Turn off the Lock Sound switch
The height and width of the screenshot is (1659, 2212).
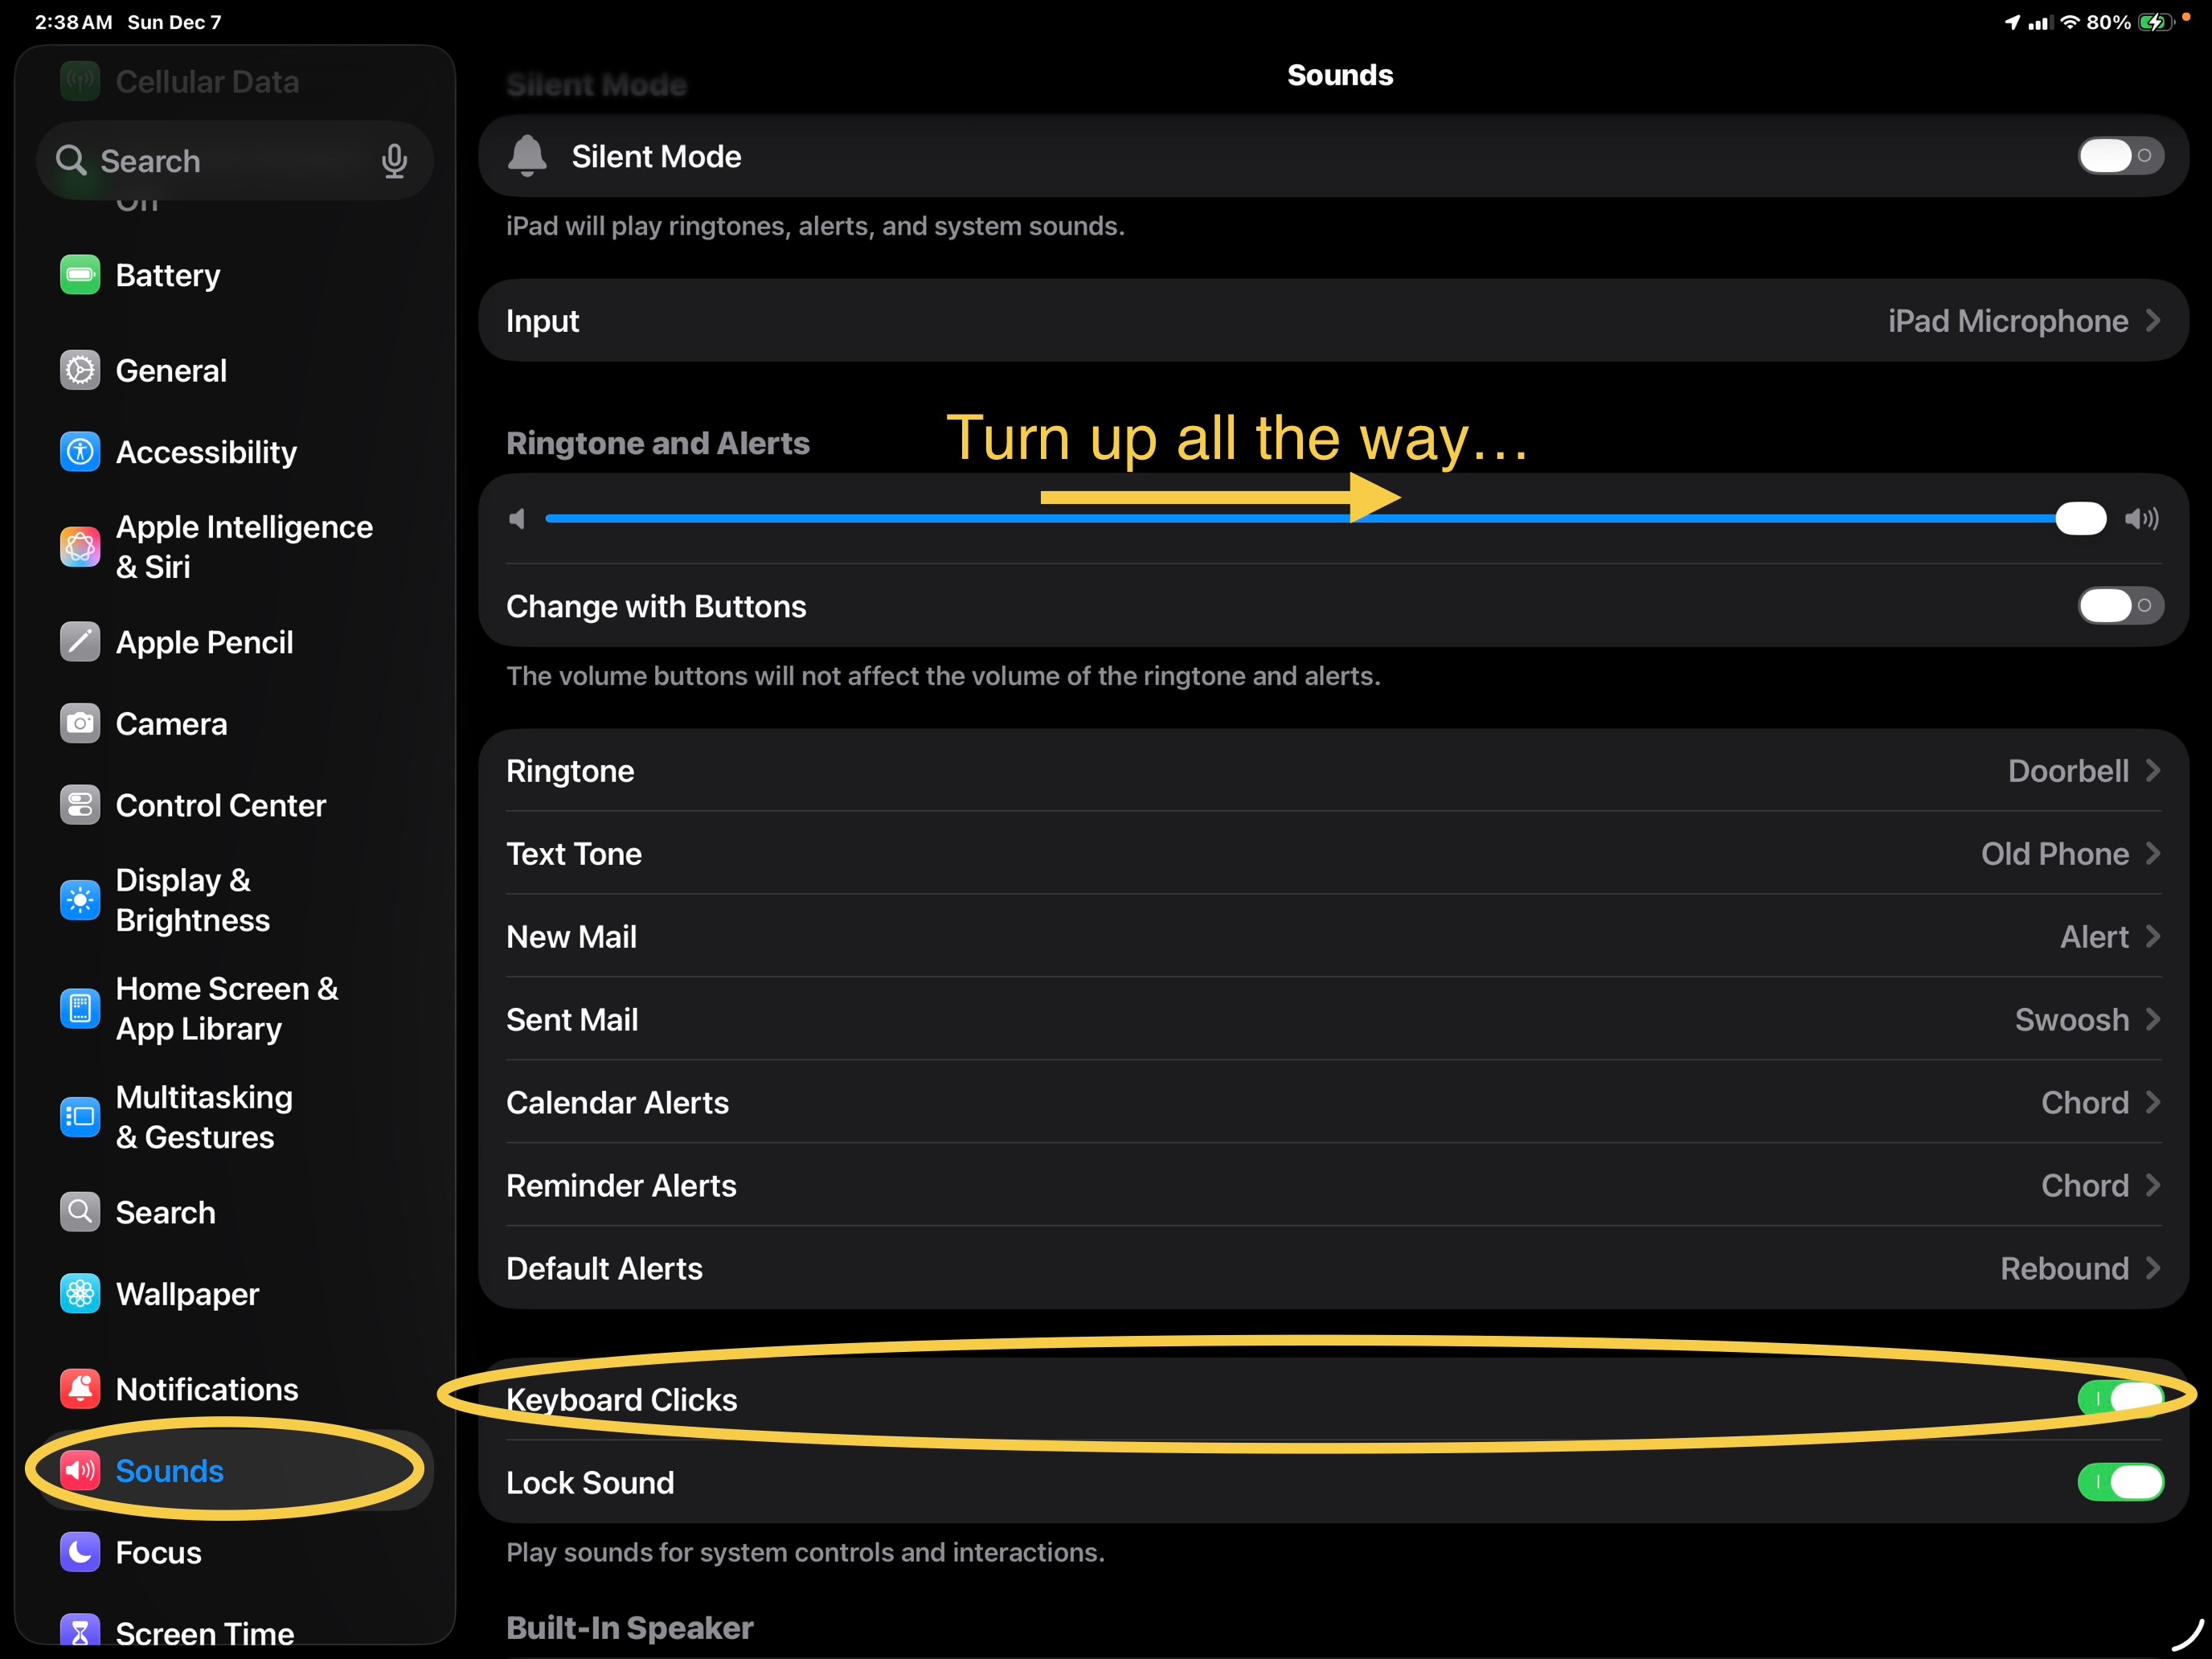2120,1482
